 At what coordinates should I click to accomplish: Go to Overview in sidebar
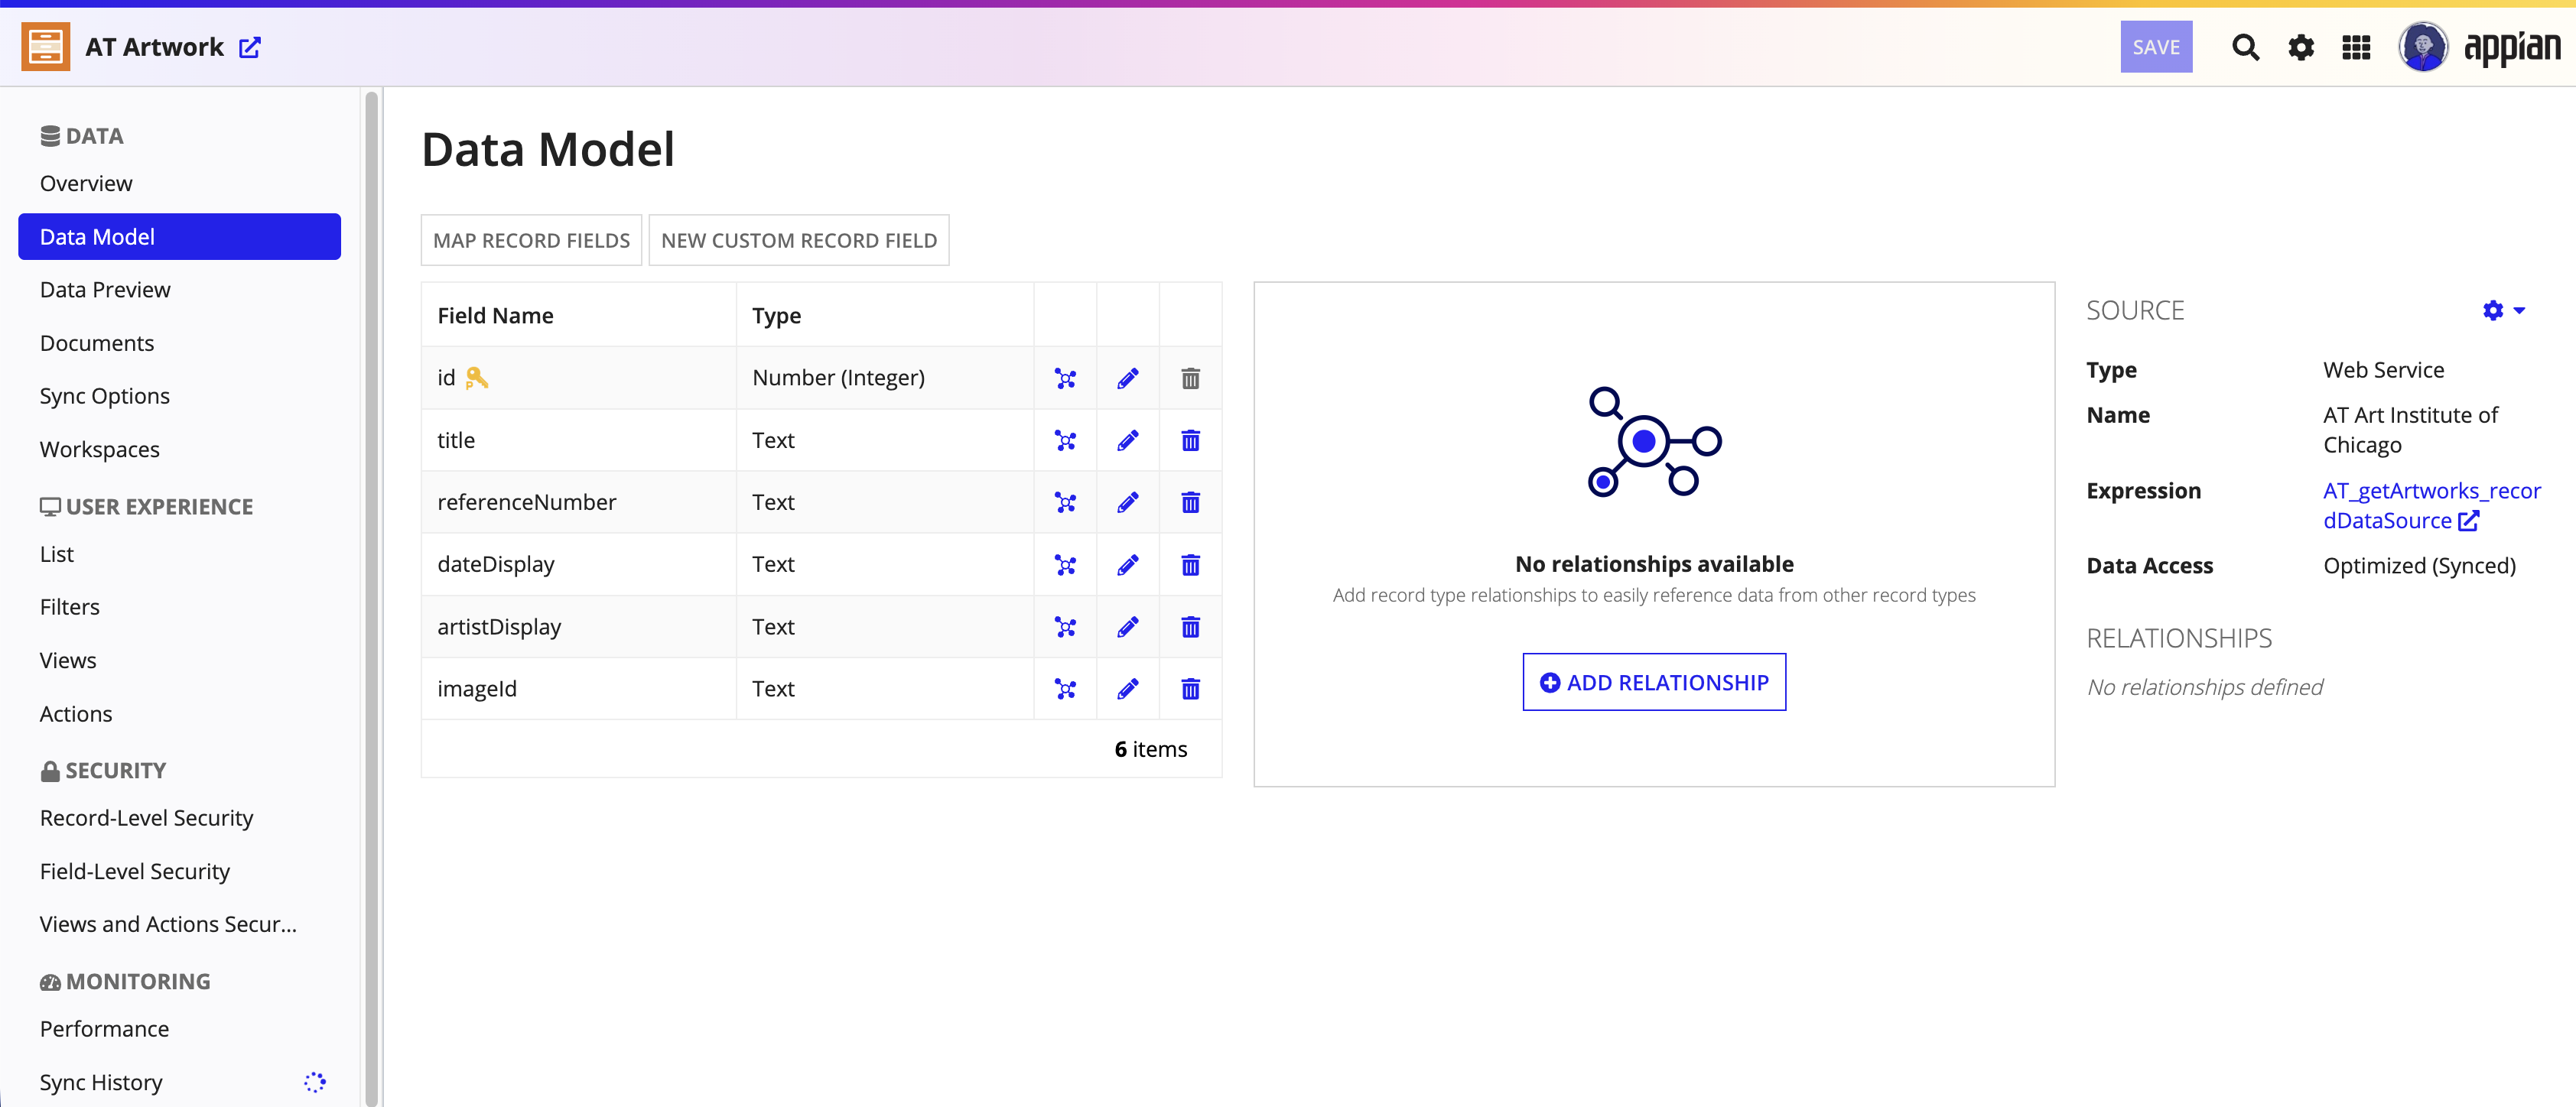[180, 184]
